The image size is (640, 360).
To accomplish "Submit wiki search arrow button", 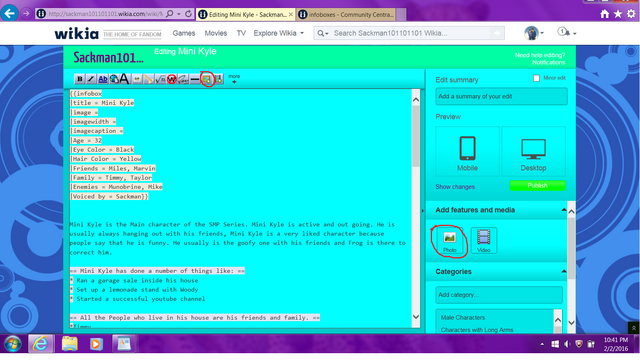I will point(497,33).
